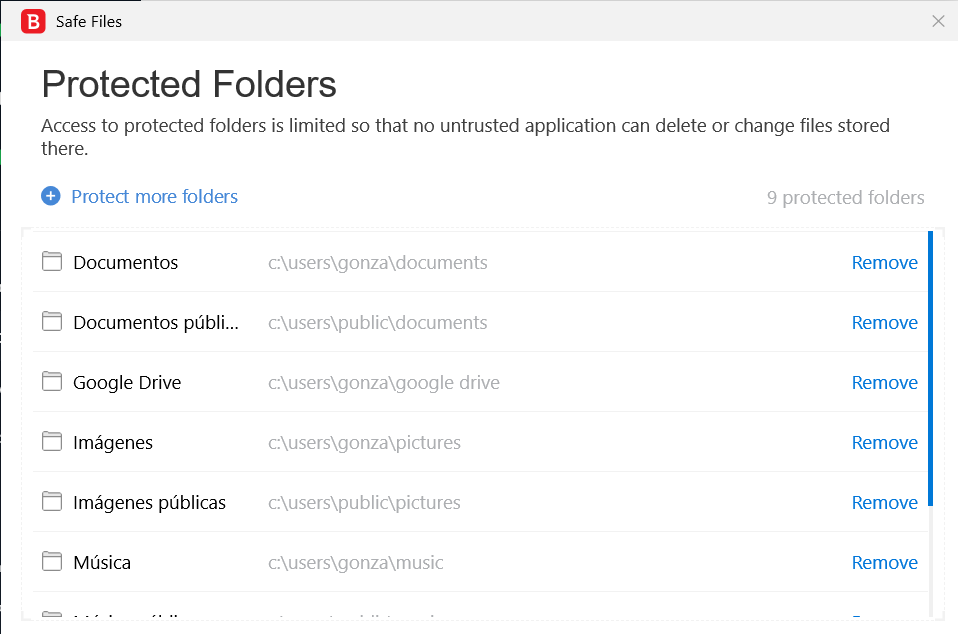The image size is (958, 634).
Task: Click the folder icon beside Documentos
Action: 52,262
